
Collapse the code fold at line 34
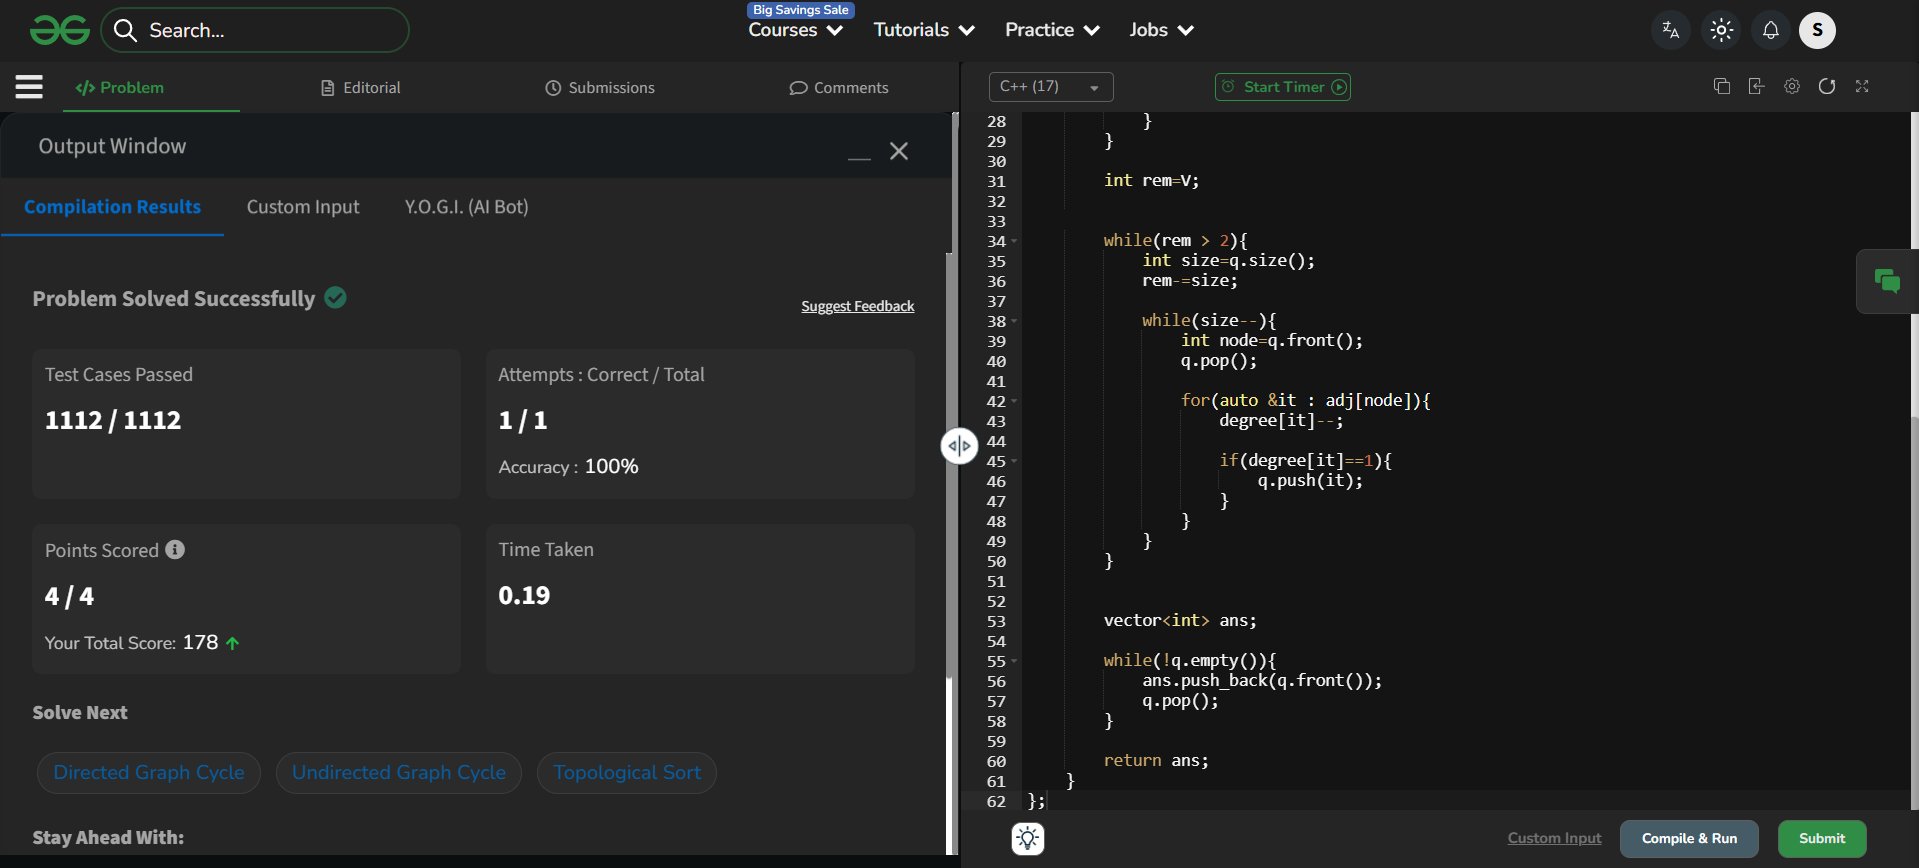point(1014,241)
